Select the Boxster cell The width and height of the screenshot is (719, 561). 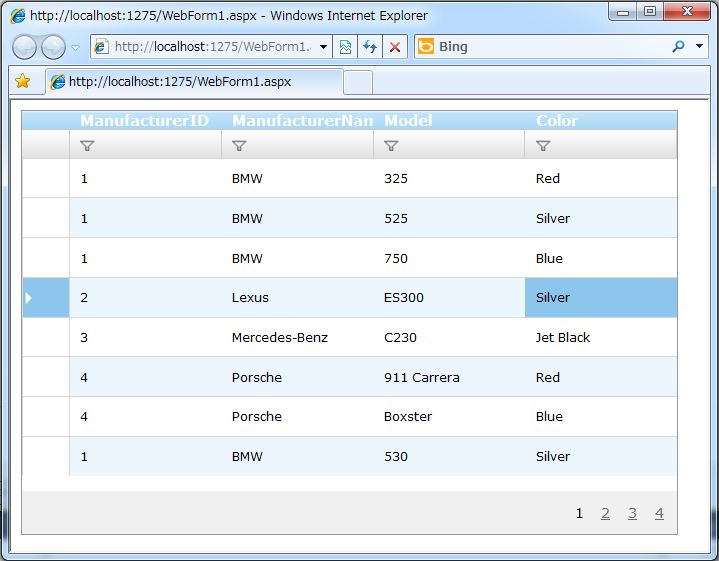click(449, 417)
